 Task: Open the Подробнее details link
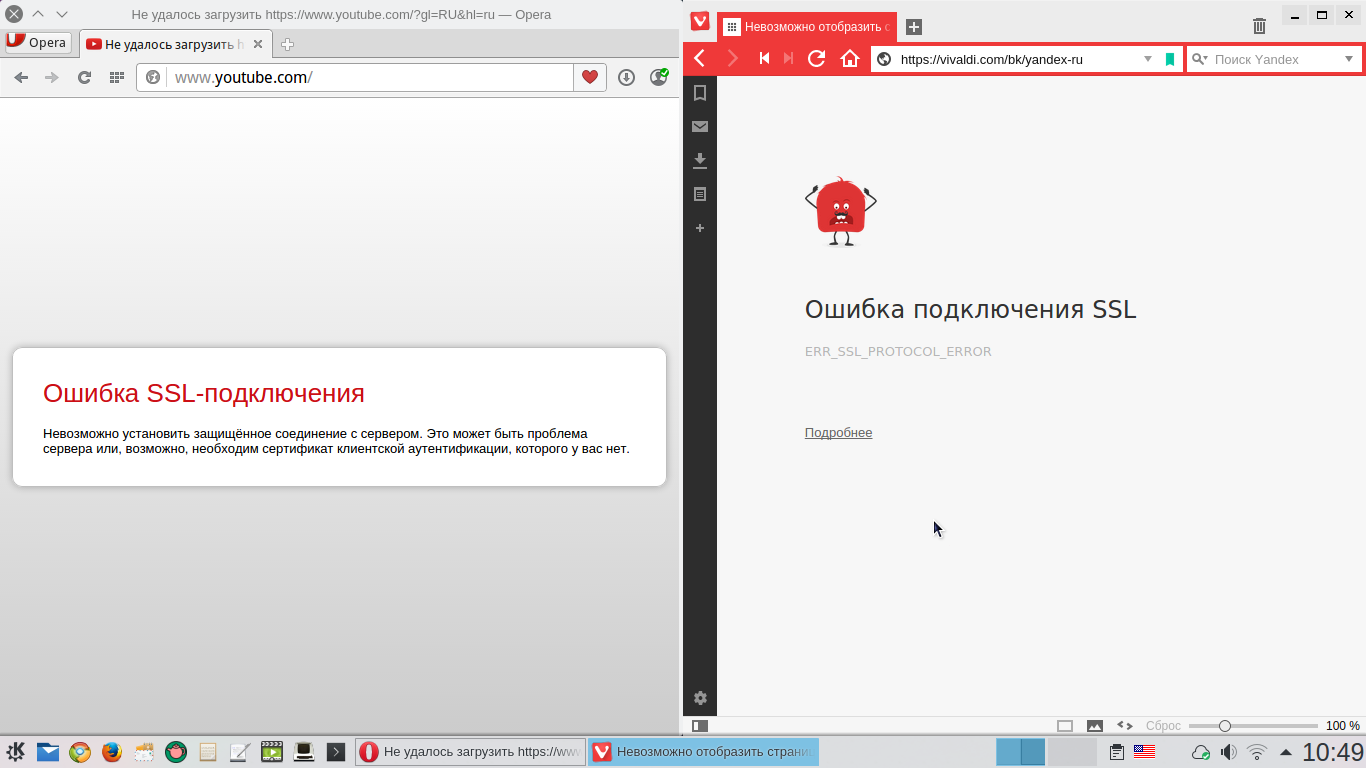pos(838,433)
